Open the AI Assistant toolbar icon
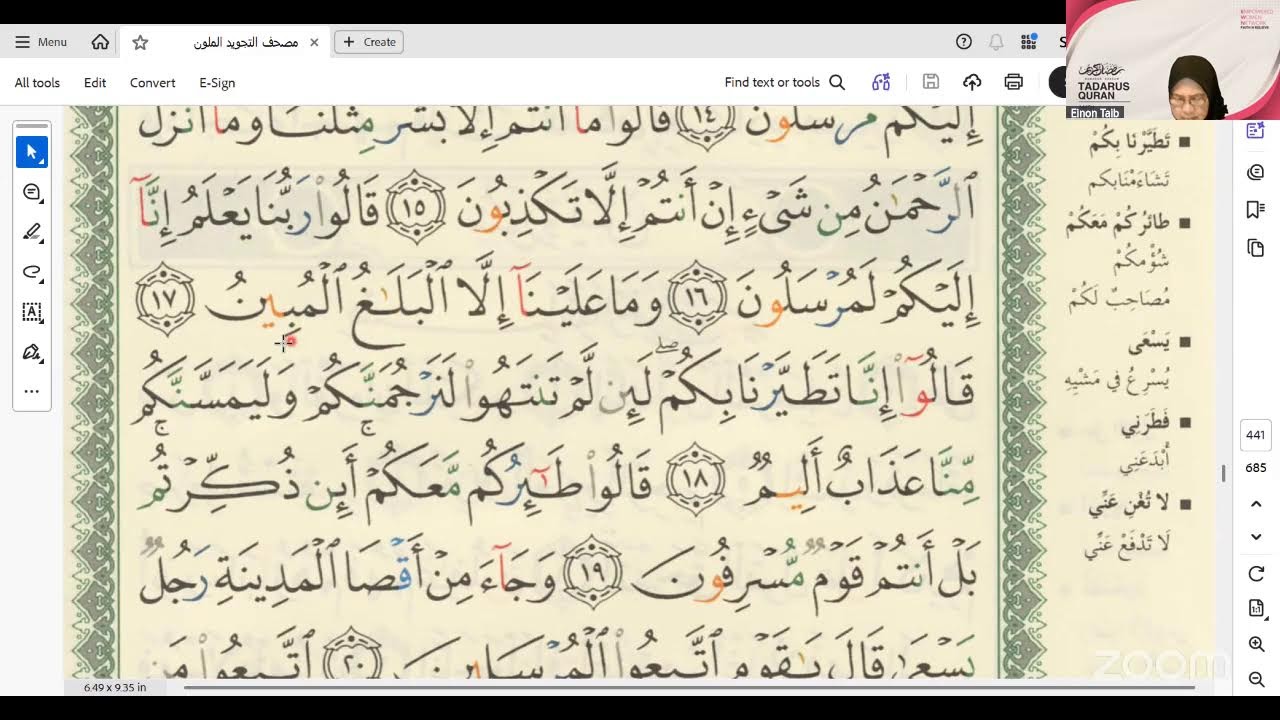Screen dimensions: 1280x720 (x=881, y=83)
